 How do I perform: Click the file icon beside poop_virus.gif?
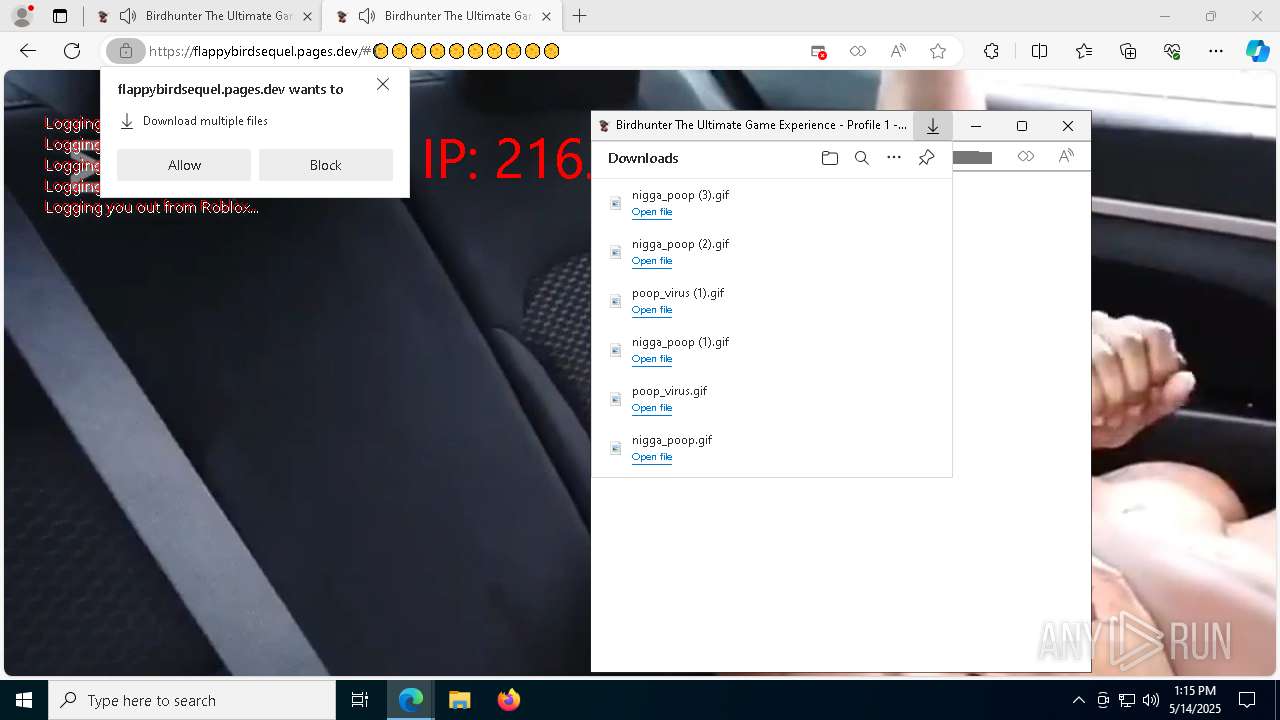point(616,399)
